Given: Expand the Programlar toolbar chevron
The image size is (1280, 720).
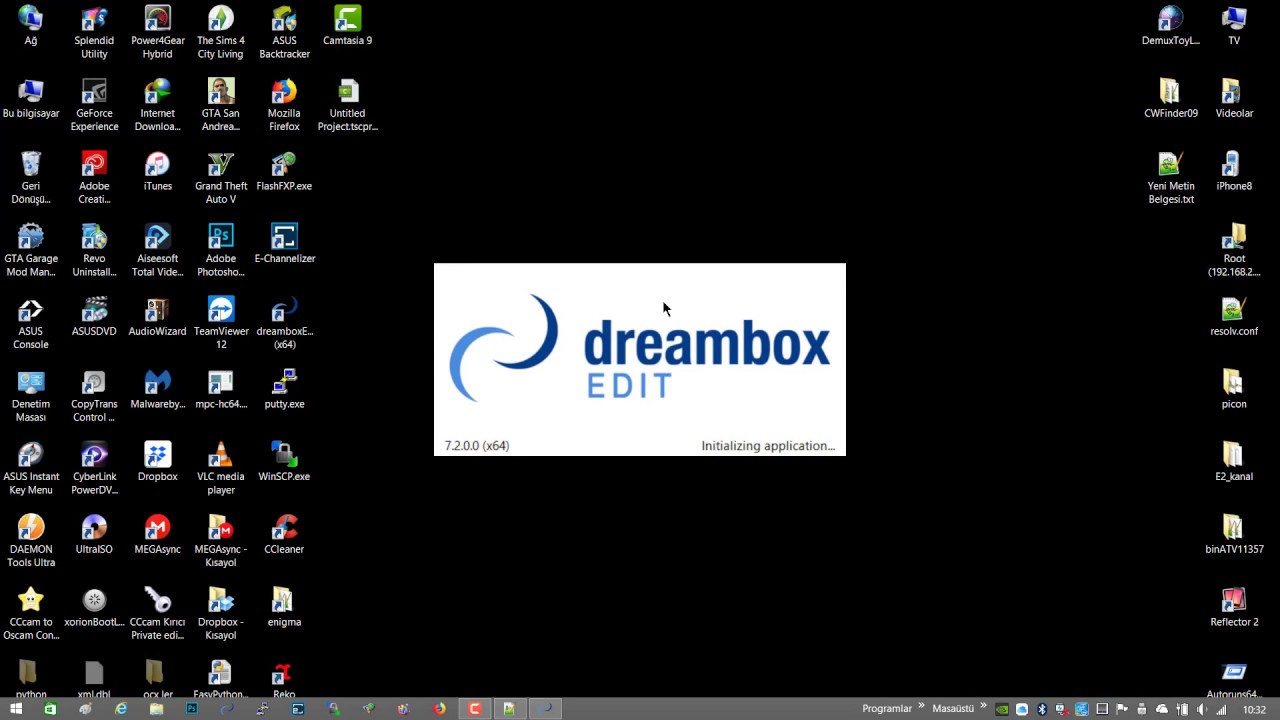Looking at the screenshot, I should click(x=921, y=706).
